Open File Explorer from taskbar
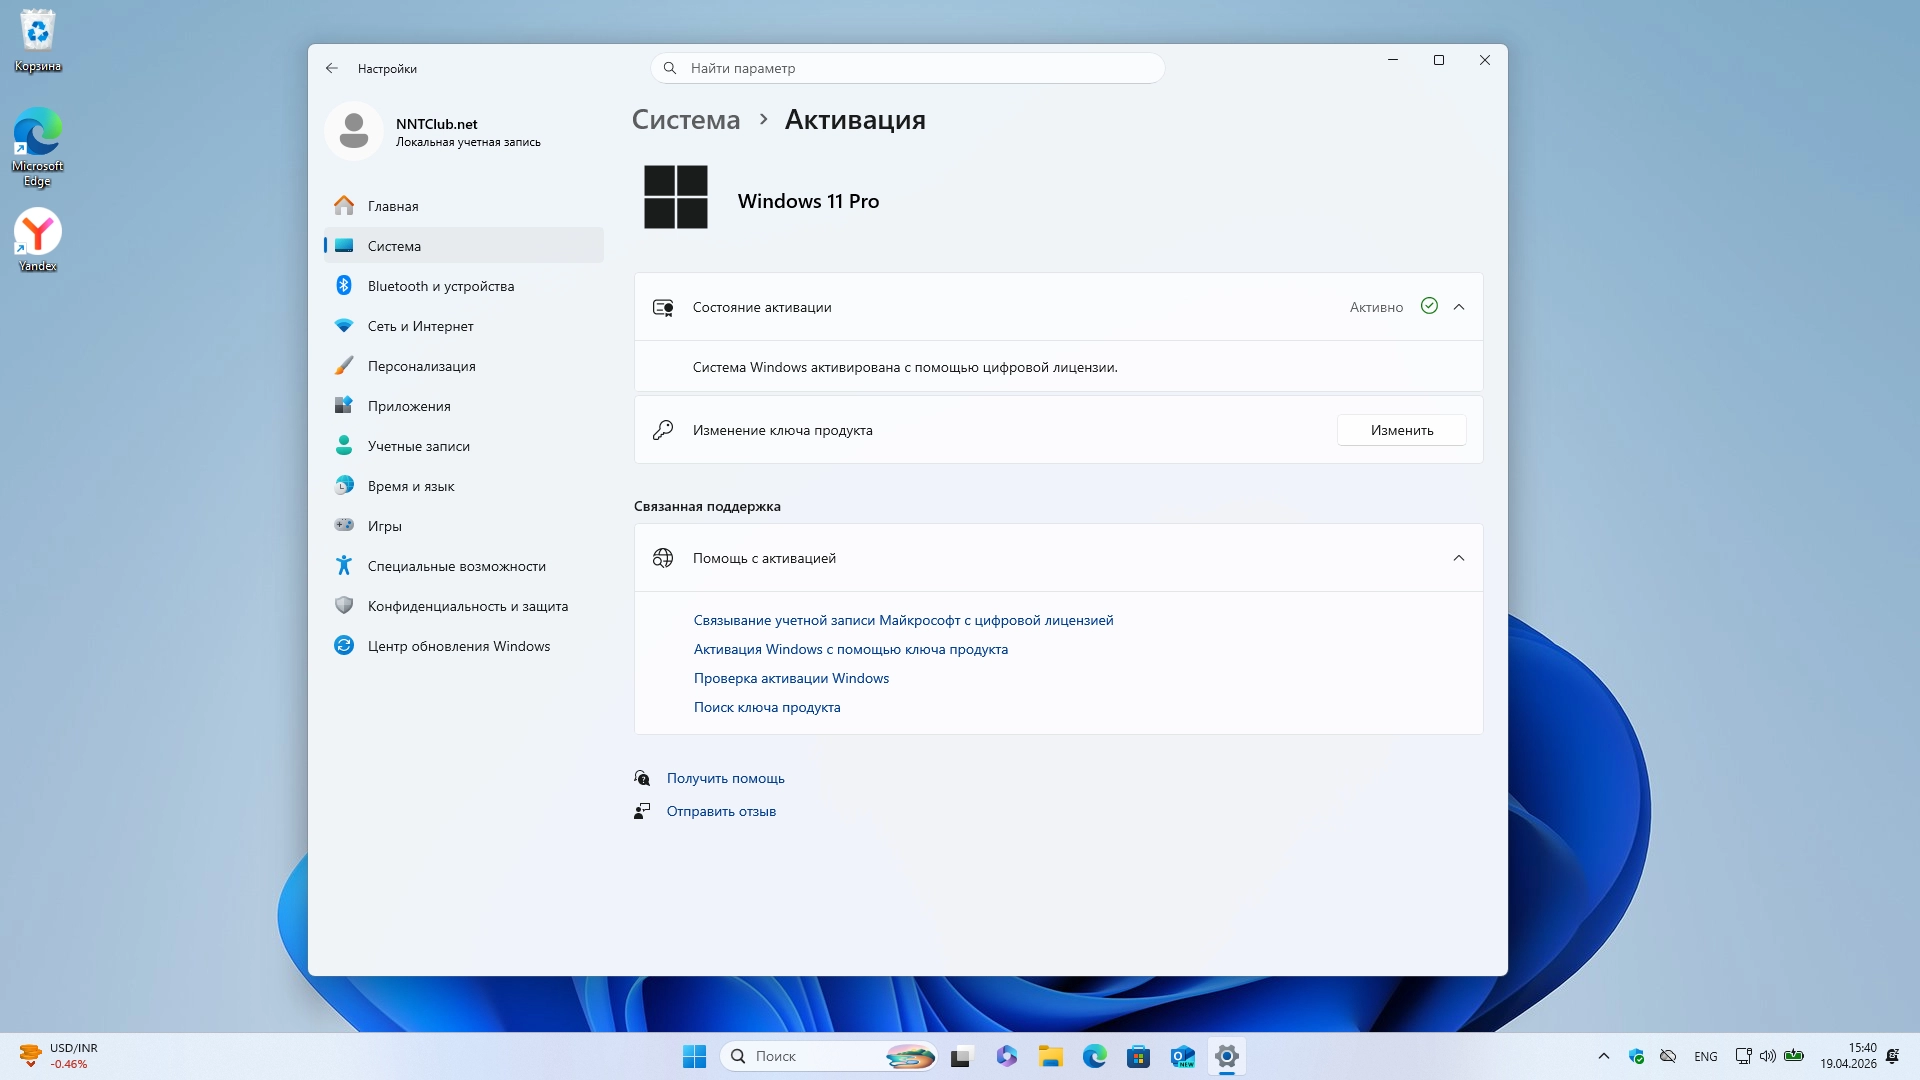This screenshot has height=1080, width=1920. [1050, 1056]
